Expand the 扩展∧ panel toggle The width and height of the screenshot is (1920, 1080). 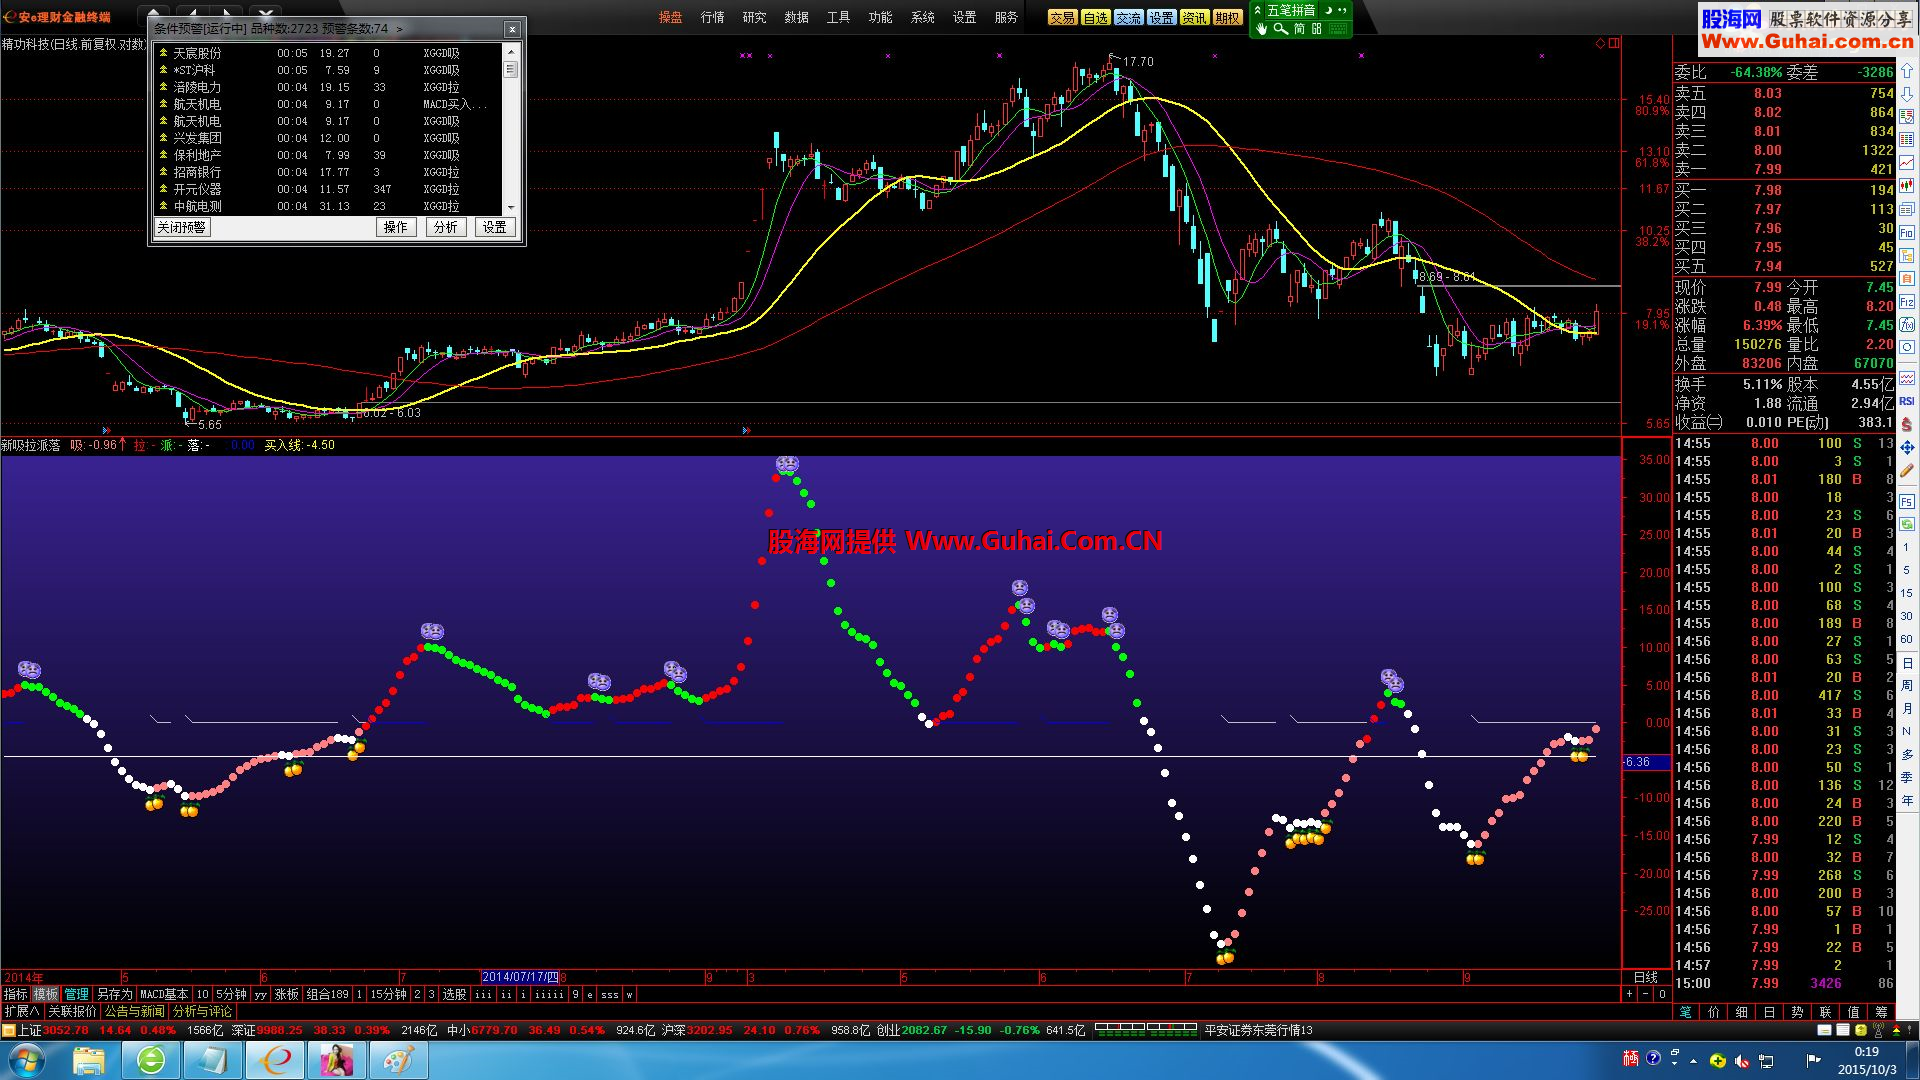pos(21,1011)
